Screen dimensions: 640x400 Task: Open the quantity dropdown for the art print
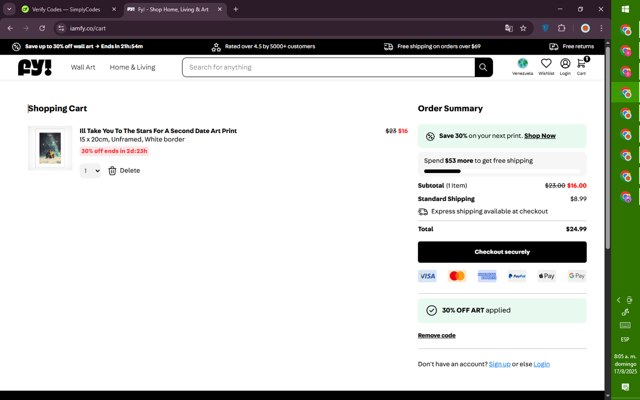pos(90,171)
